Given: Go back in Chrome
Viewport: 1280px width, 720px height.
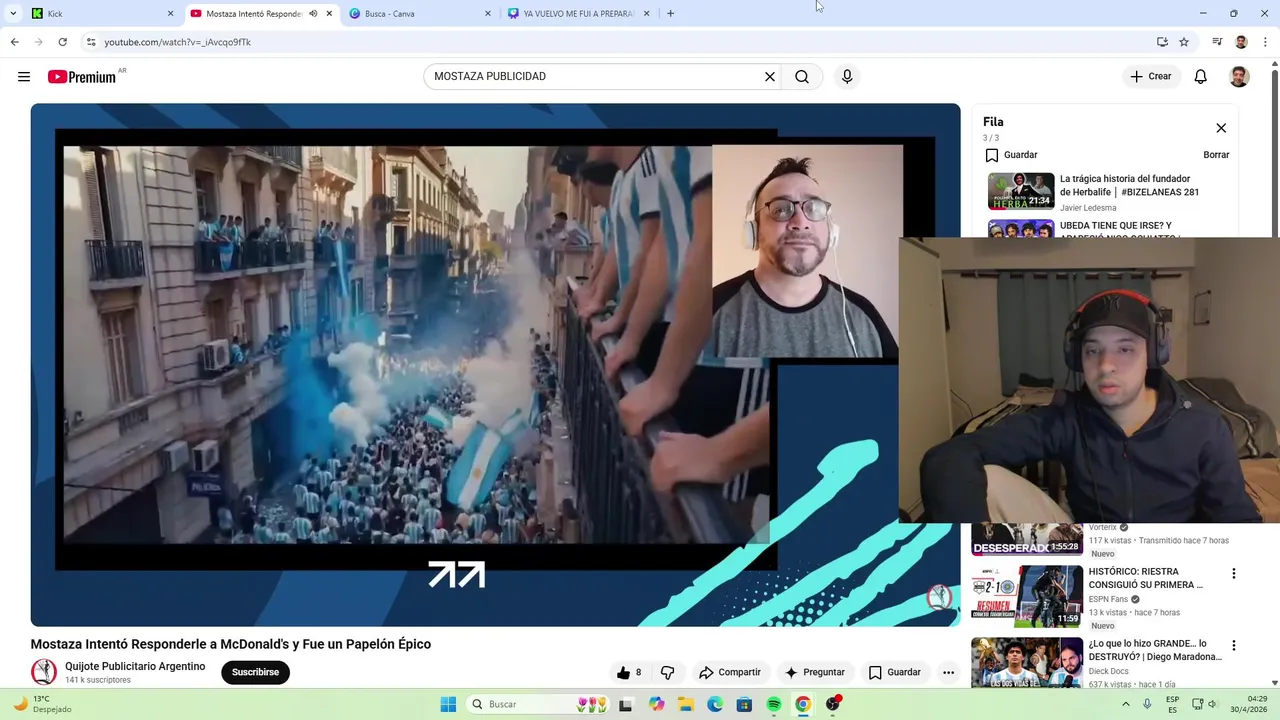Looking at the screenshot, I should (14, 42).
